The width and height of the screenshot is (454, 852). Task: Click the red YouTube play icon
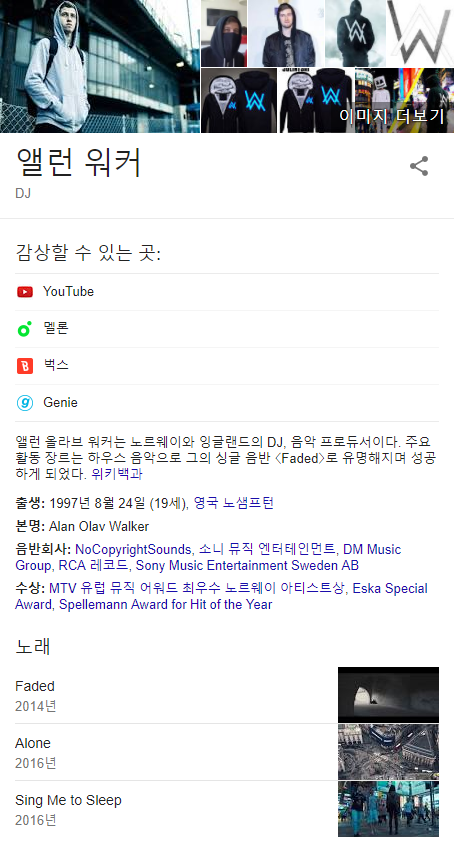pos(25,292)
